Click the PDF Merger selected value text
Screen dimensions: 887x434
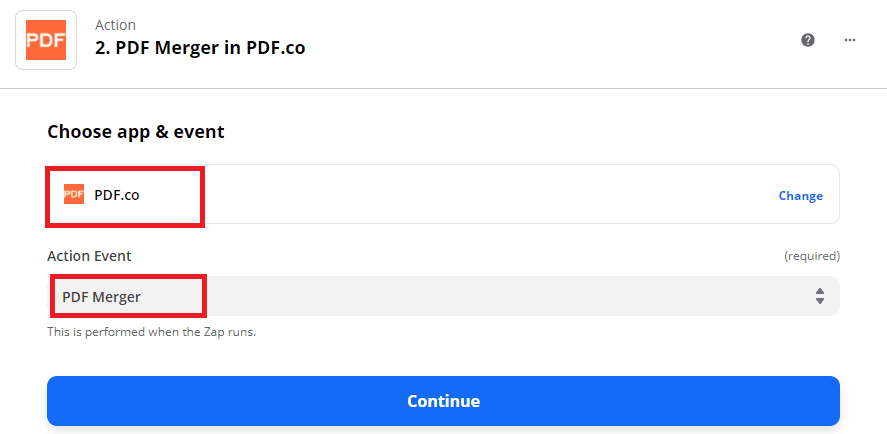click(x=102, y=296)
